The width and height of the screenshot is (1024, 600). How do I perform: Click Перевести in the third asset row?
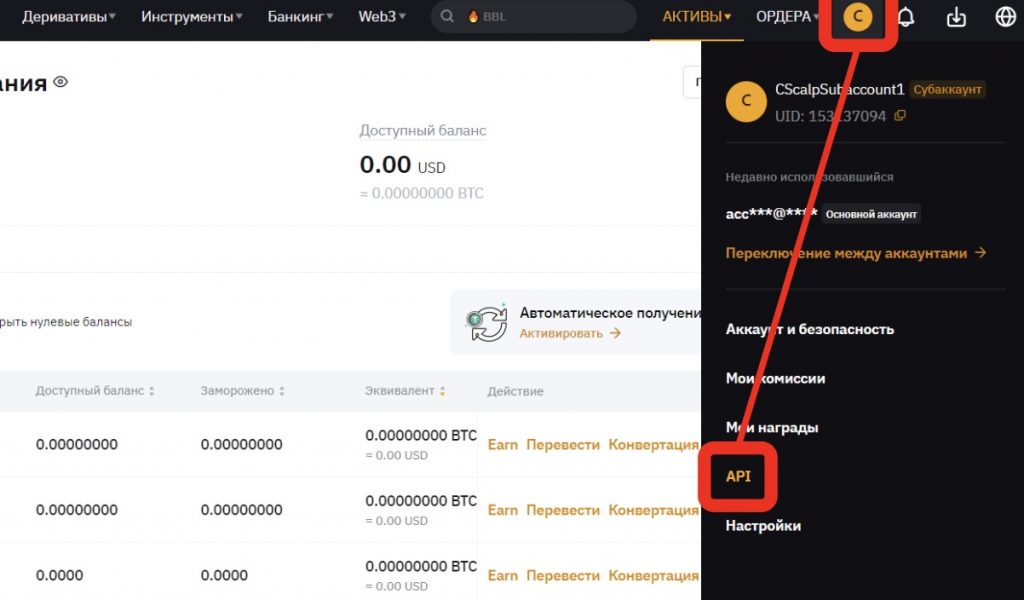(x=562, y=575)
